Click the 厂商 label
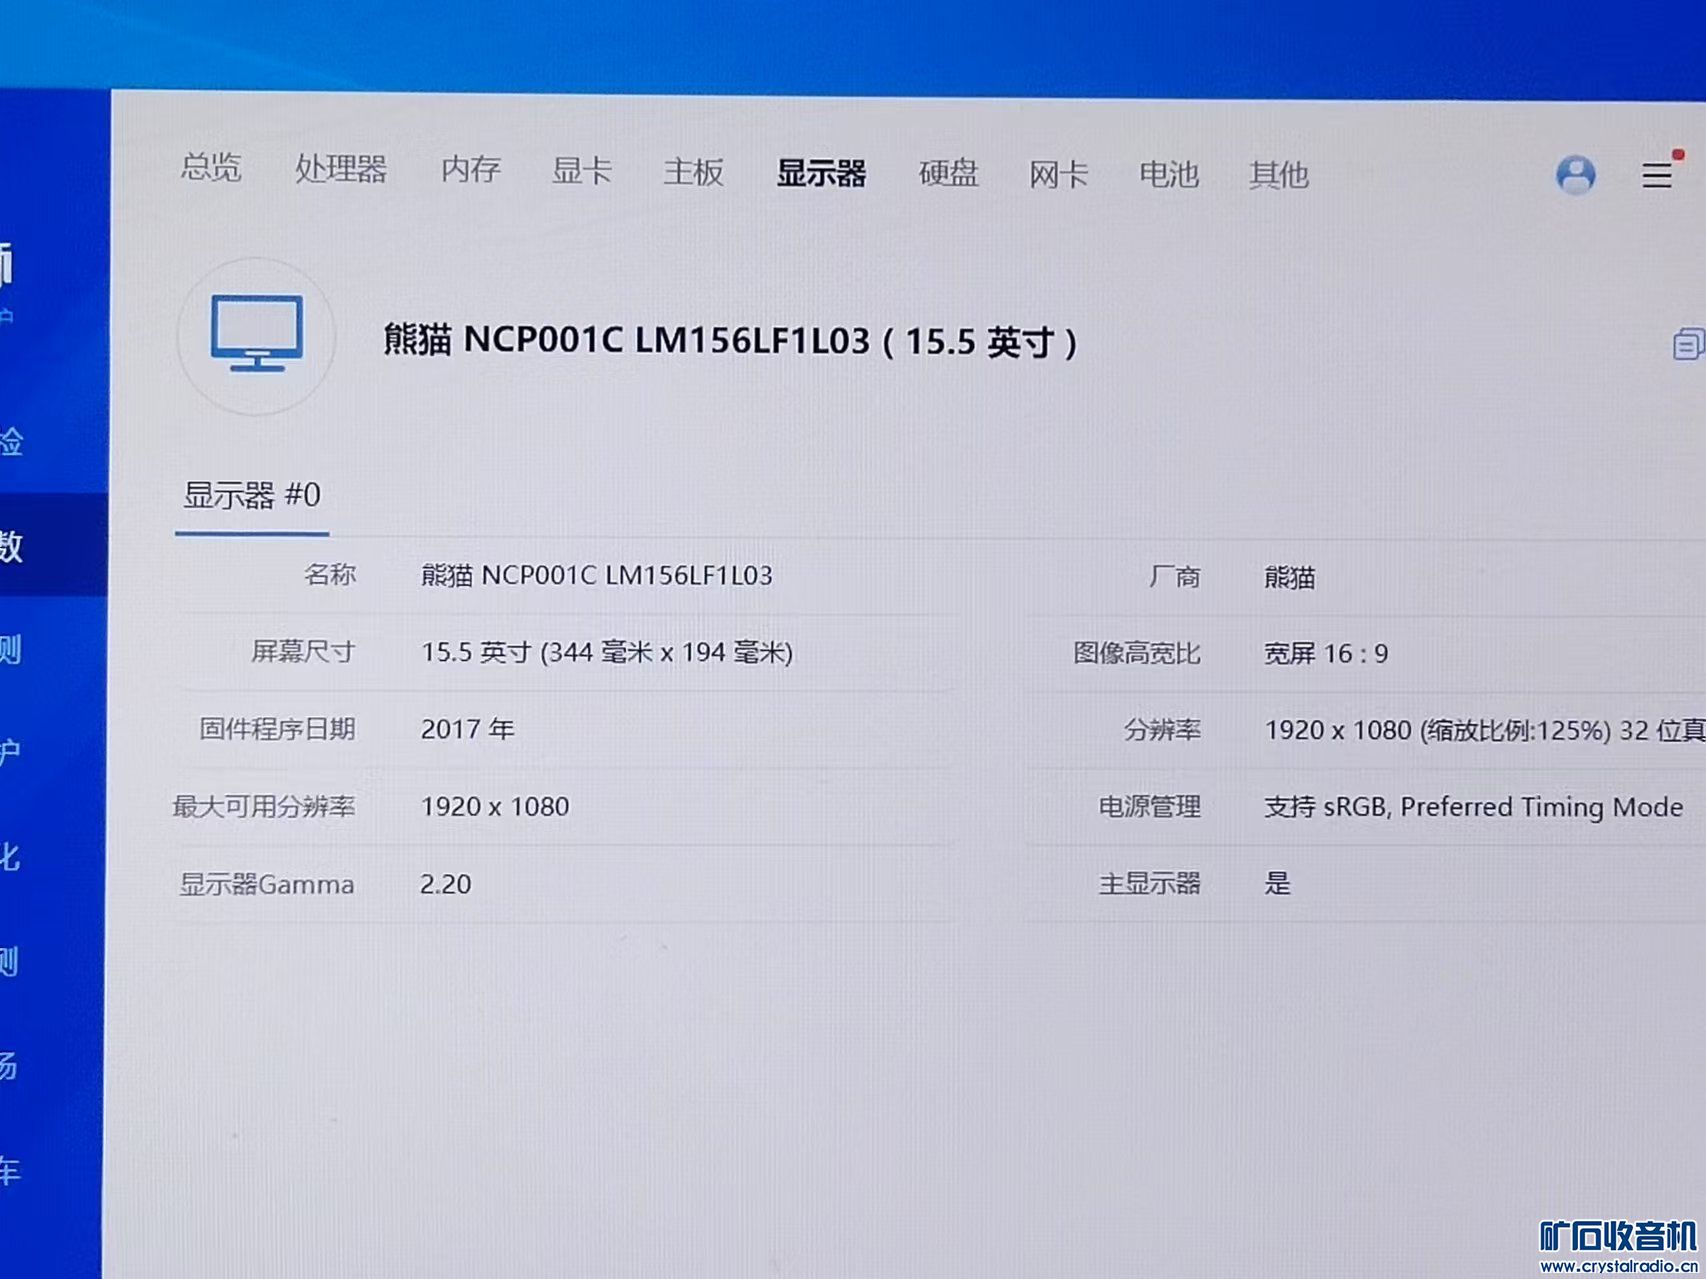1706x1279 pixels. tap(1174, 576)
